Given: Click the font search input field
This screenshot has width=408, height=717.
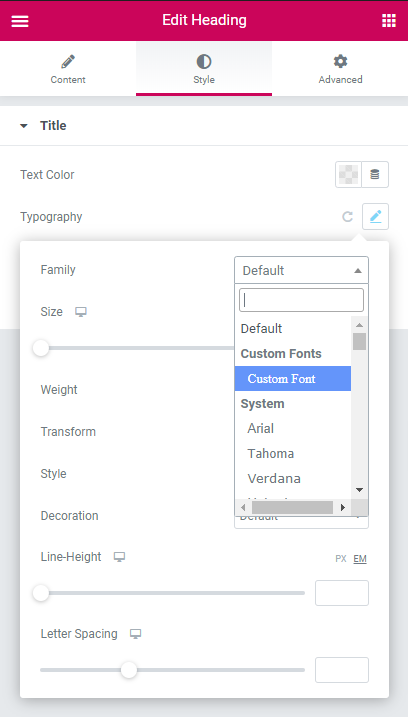Looking at the screenshot, I should (x=301, y=300).
